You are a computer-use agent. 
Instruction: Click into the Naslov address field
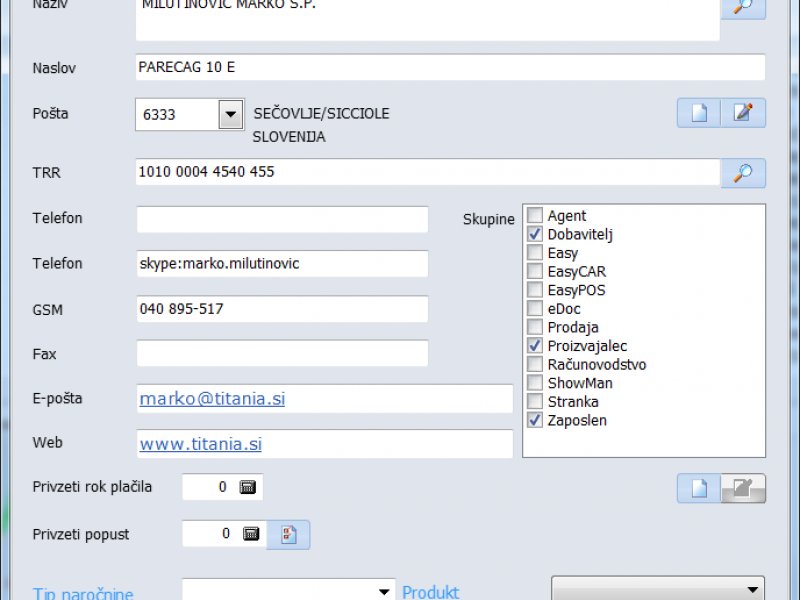[450, 68]
